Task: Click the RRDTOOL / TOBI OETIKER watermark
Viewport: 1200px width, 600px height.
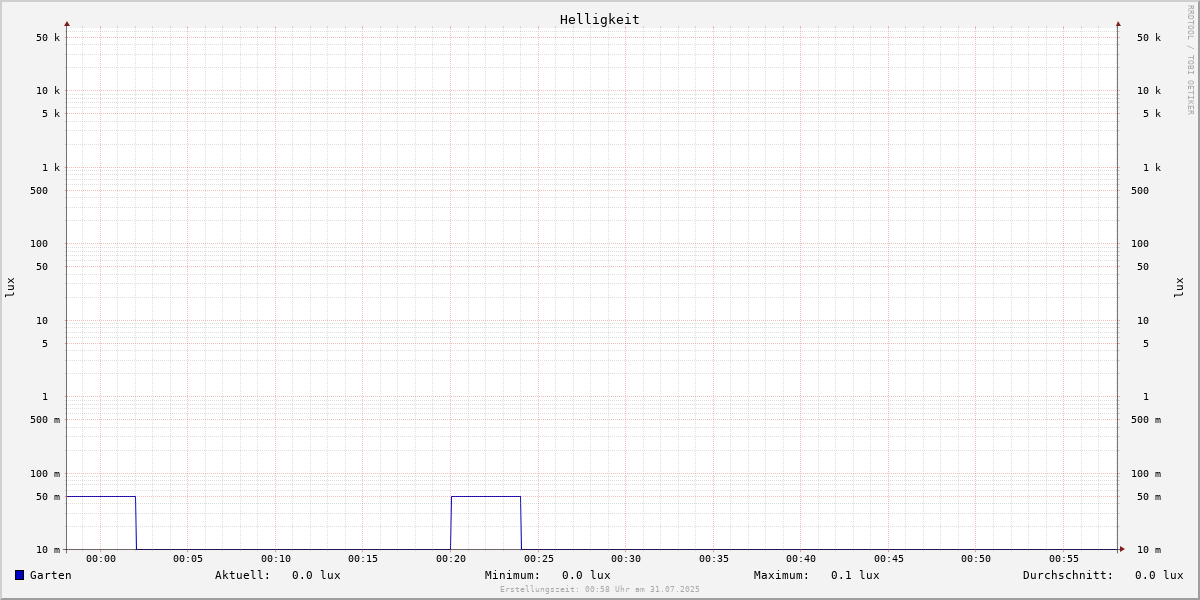Action: pos(1190,59)
